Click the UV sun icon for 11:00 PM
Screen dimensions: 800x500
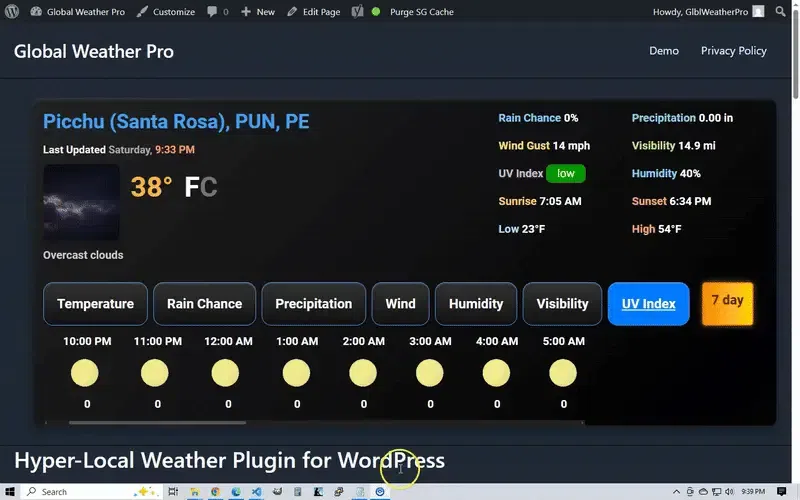(x=155, y=373)
